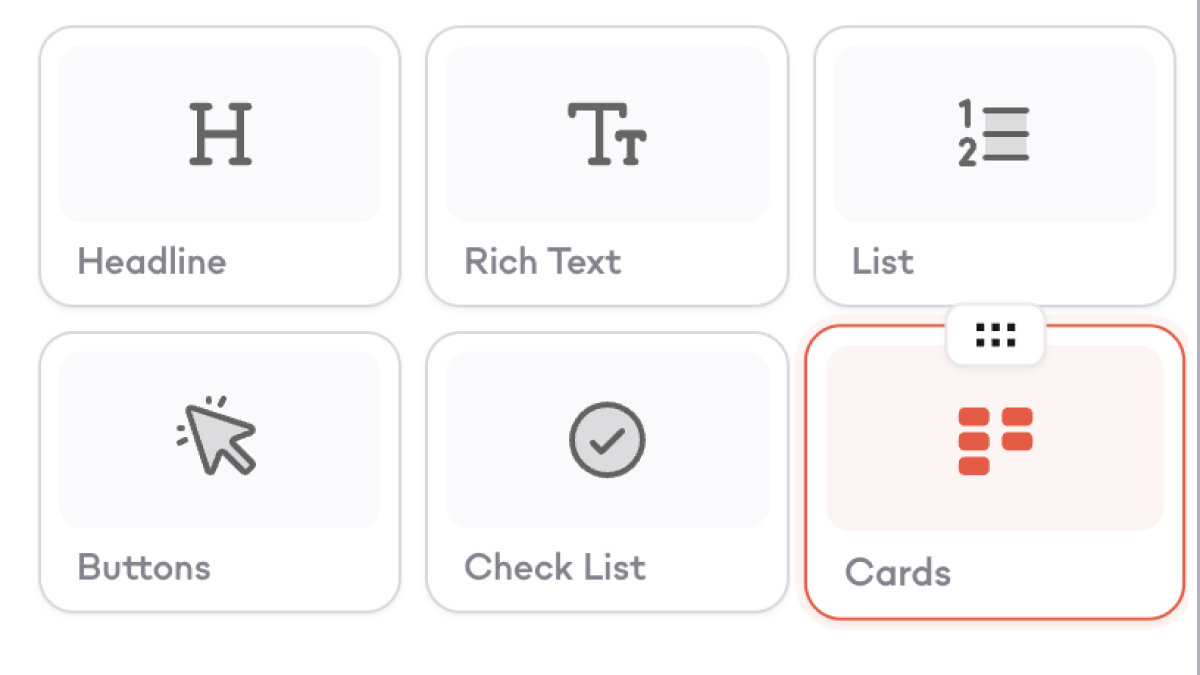The image size is (1200, 675).
Task: Click the red Cards grid icon
Action: [x=994, y=441]
